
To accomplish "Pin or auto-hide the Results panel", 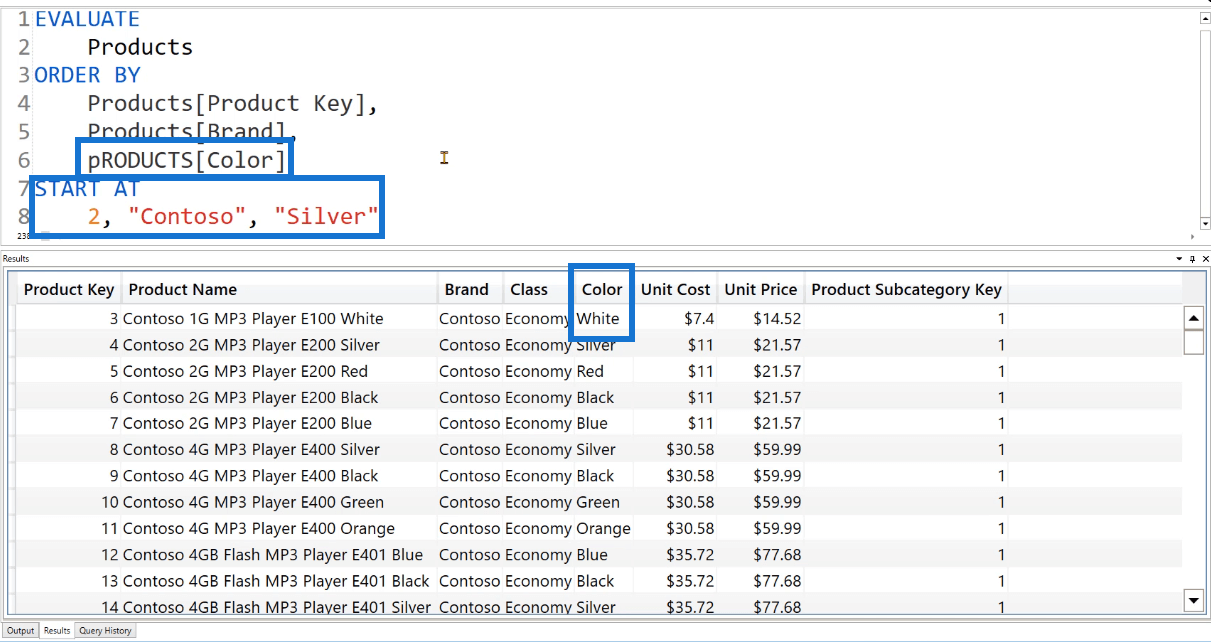I will (x=1192, y=258).
